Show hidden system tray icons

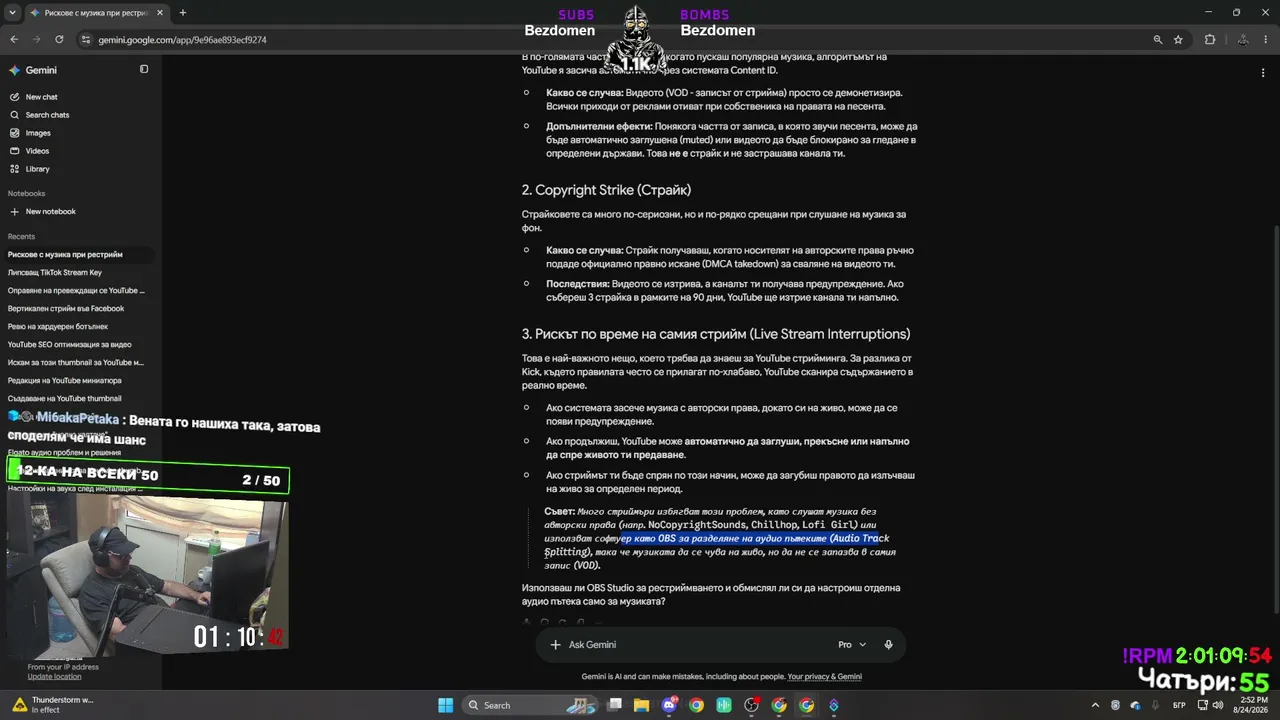click(x=1095, y=705)
